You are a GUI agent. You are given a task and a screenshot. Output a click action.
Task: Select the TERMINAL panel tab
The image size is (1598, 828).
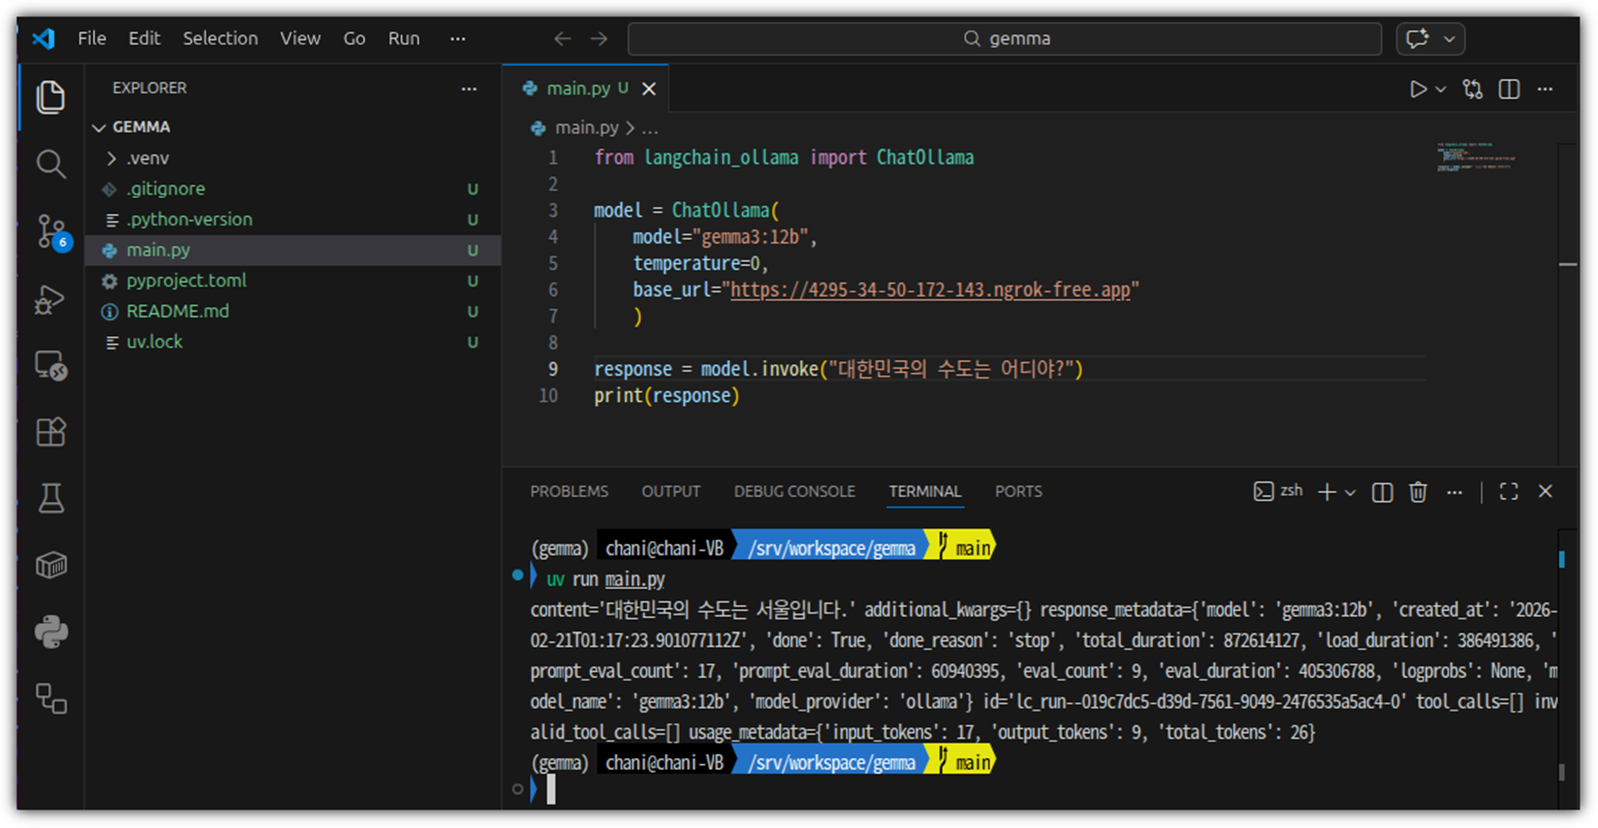925,491
